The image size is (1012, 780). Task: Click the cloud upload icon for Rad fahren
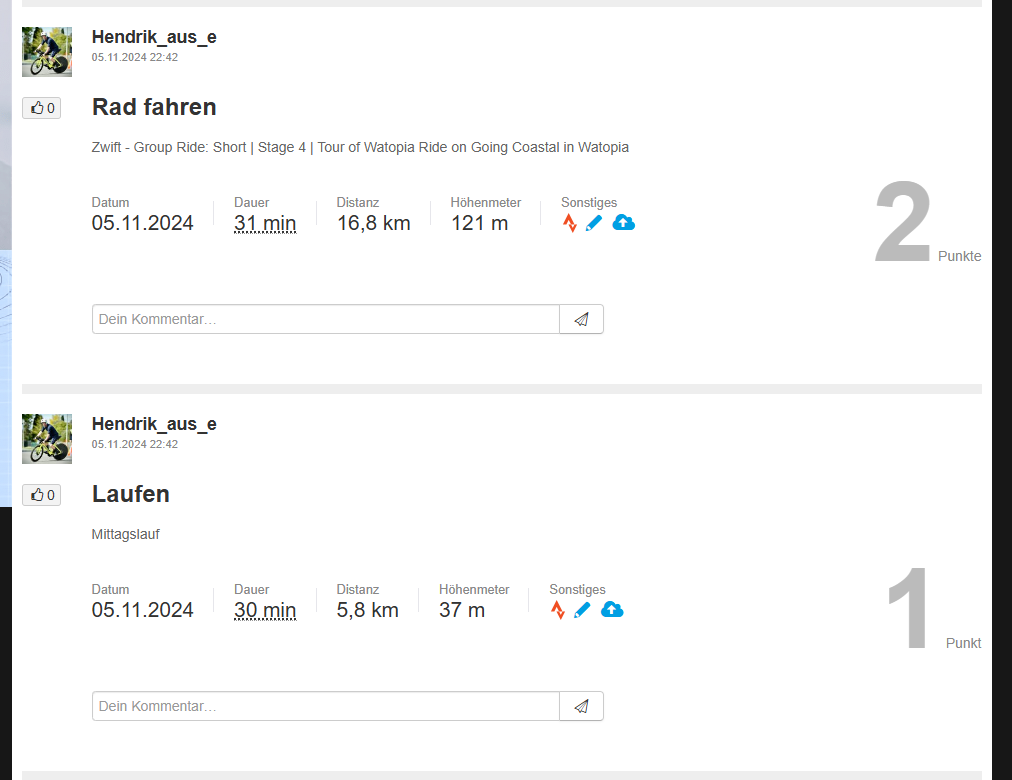point(623,222)
